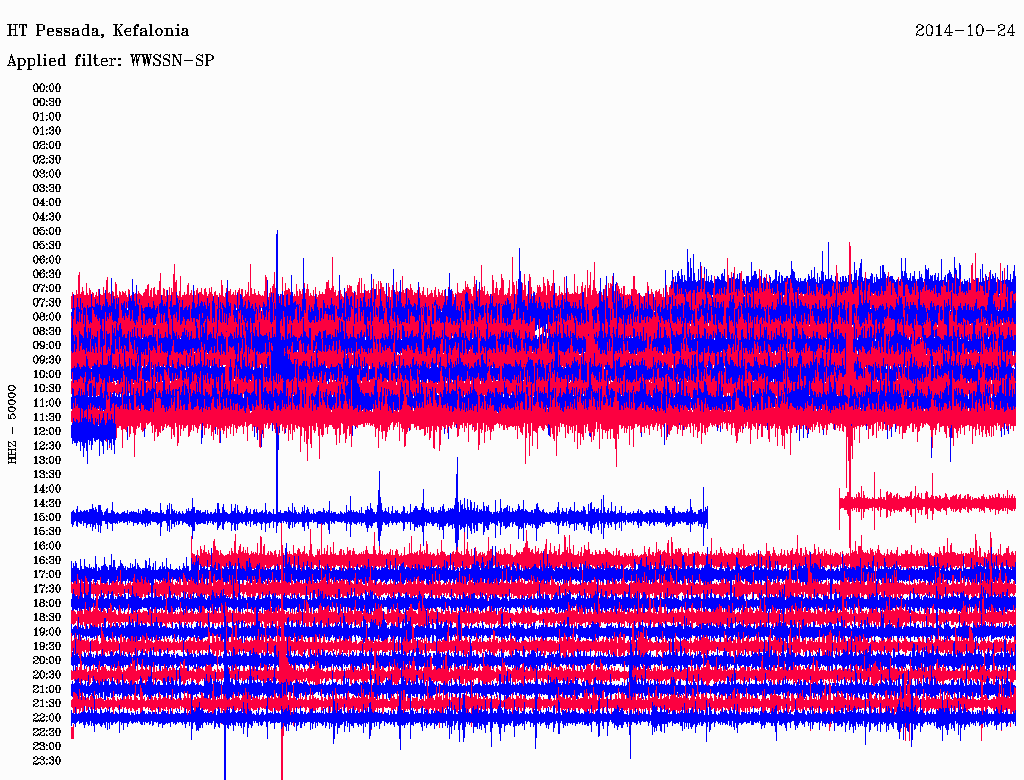Screen dimensions: 1024x780
Task: Click the 05:00 time label
Action: click(x=47, y=231)
